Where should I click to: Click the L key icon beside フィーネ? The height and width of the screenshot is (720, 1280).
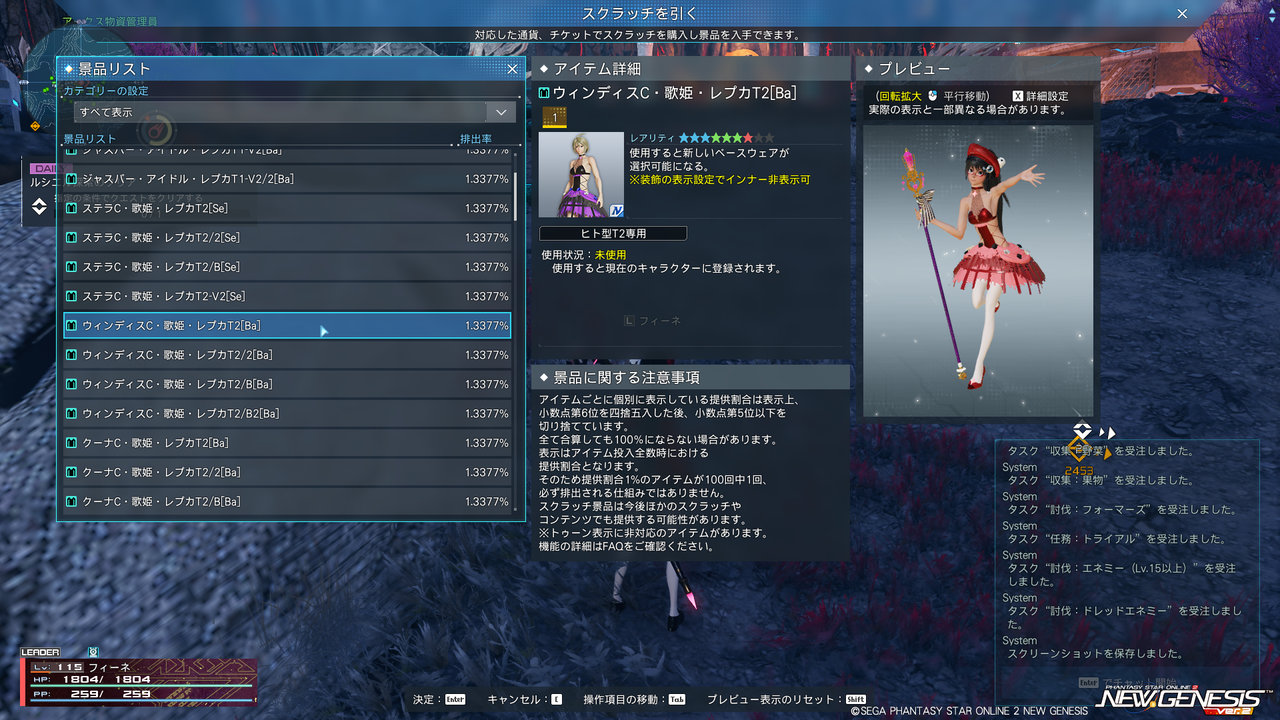629,321
